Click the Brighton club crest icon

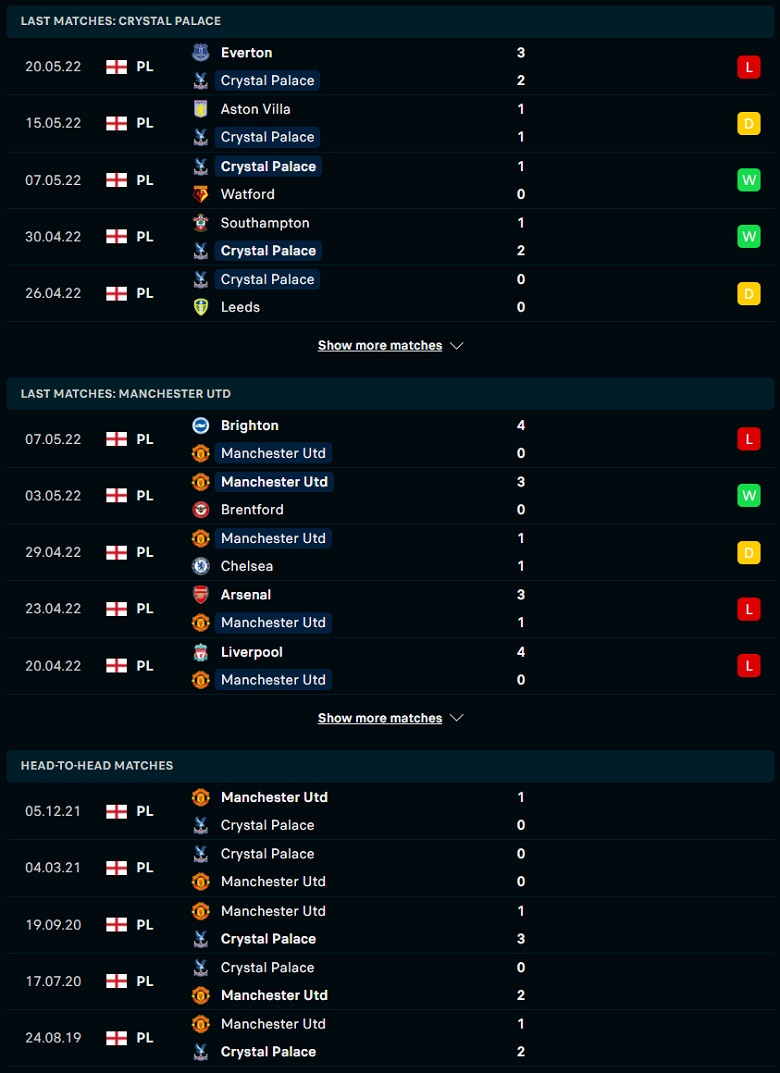[x=200, y=425]
